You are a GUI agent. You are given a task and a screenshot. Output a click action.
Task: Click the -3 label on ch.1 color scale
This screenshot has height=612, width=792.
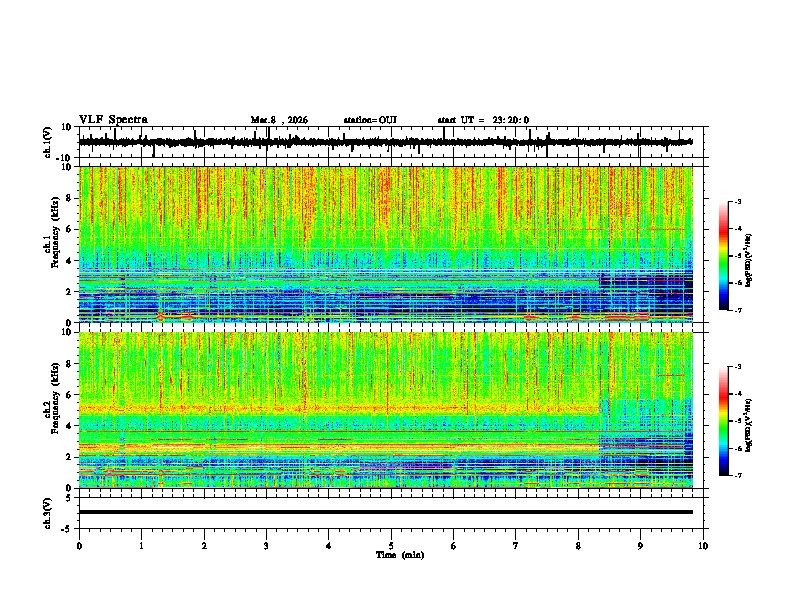[x=738, y=201]
